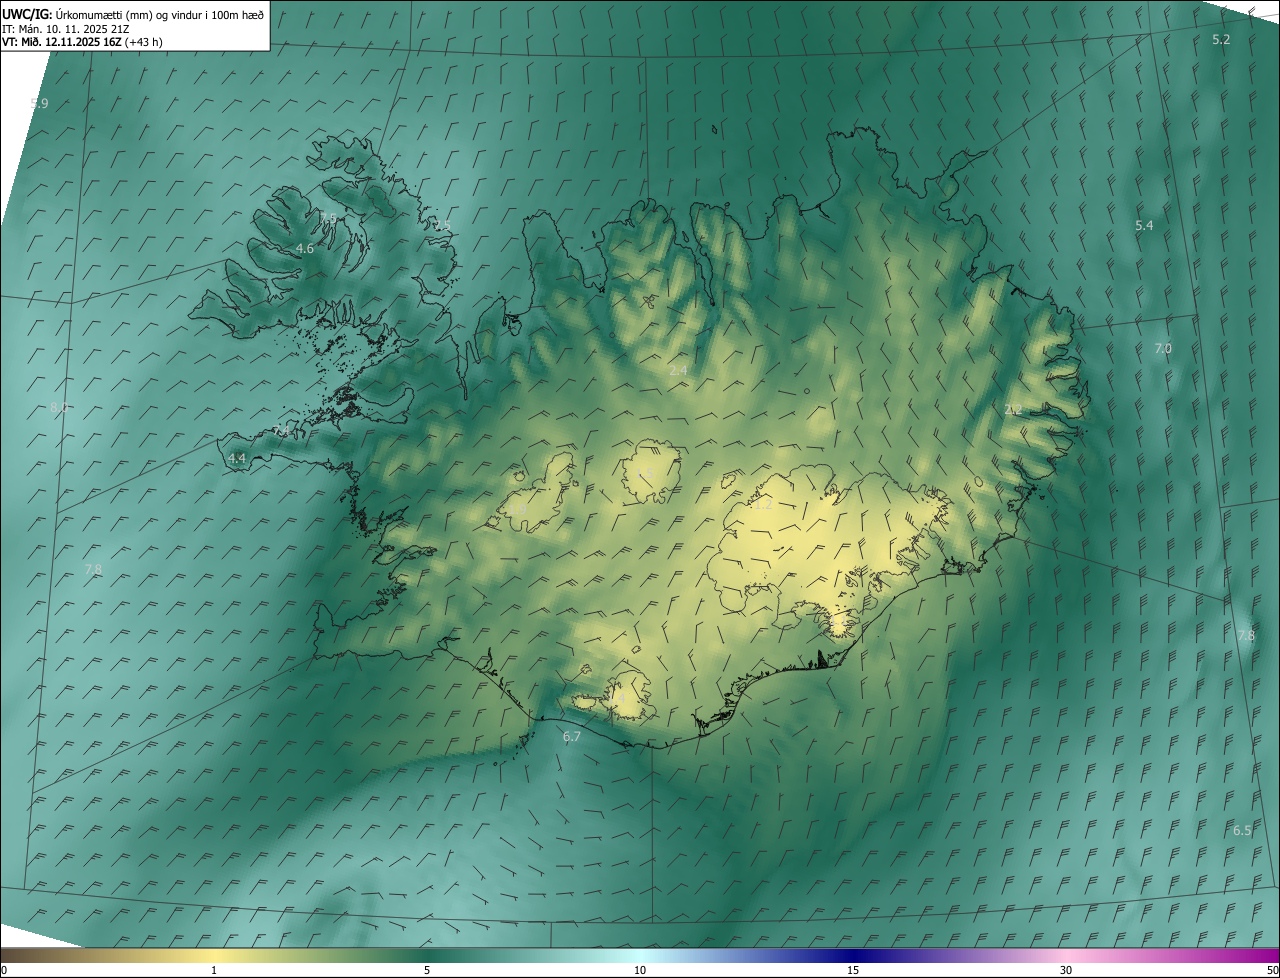Click the colorbar tick label 0
This screenshot has width=1280, height=978.
click(3, 970)
